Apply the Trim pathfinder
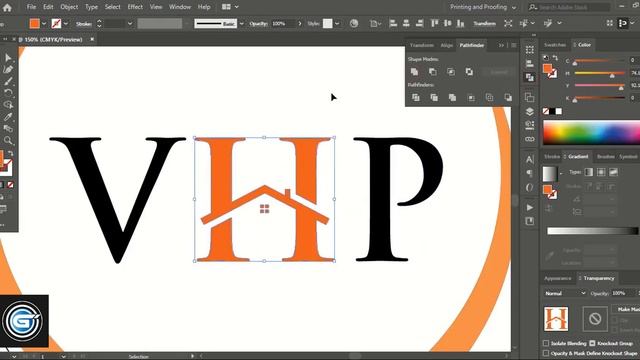The image size is (640, 360). coord(434,98)
